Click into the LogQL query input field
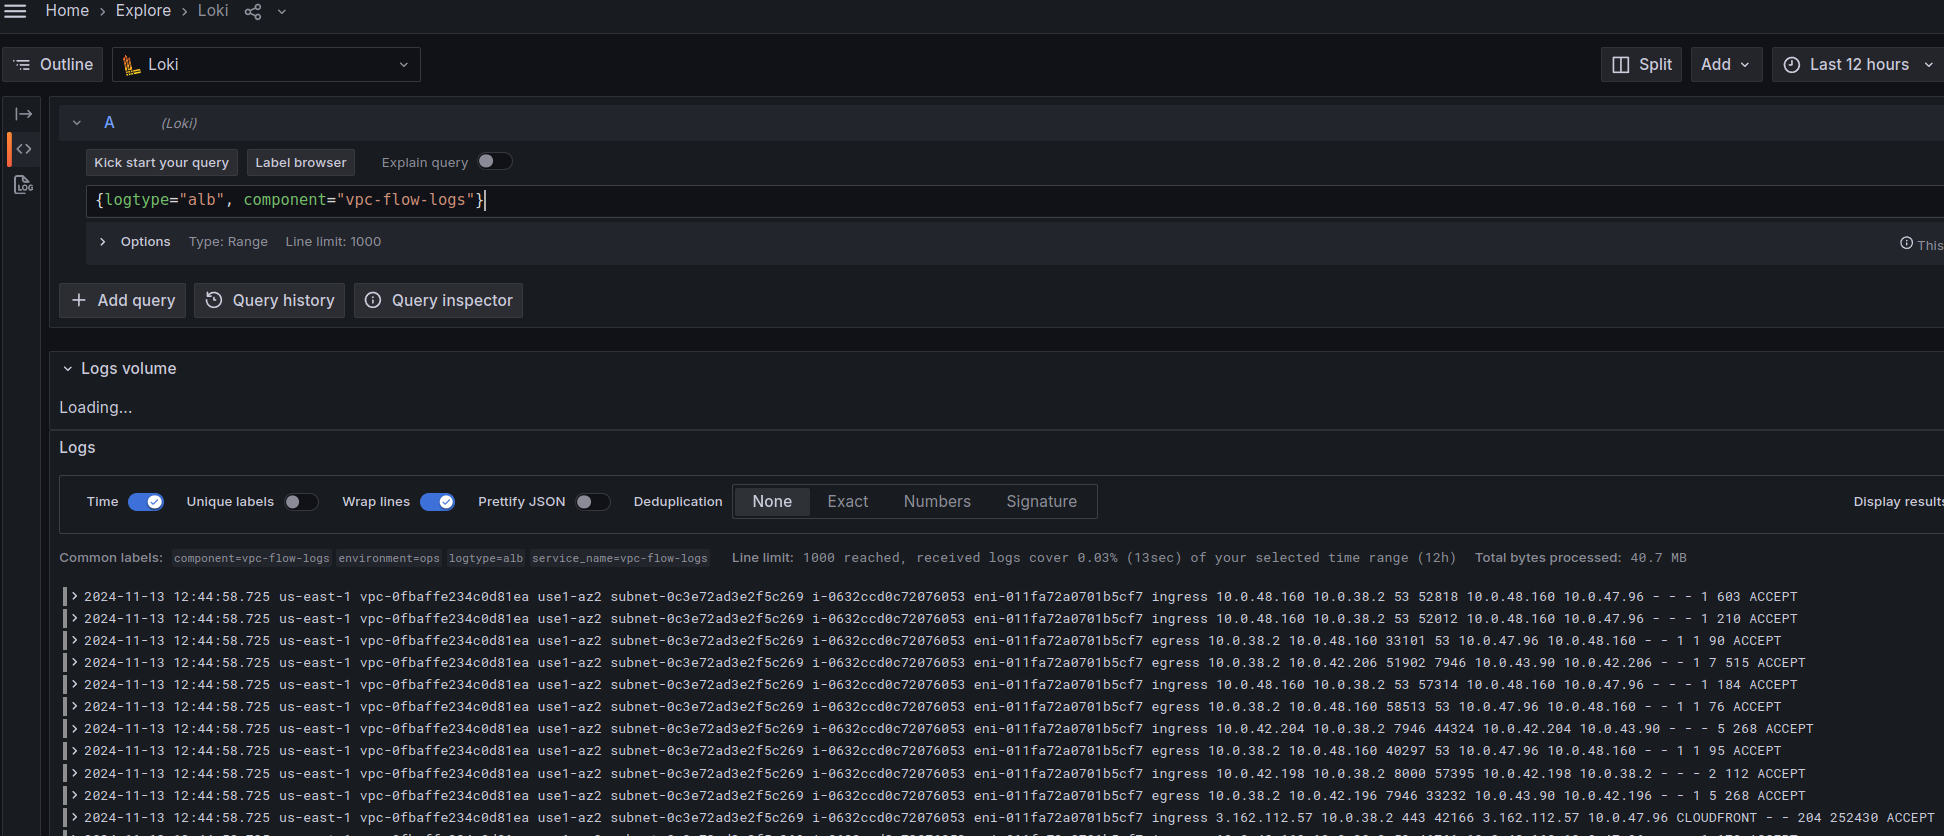Viewport: 1944px width, 836px height. click(x=1015, y=200)
